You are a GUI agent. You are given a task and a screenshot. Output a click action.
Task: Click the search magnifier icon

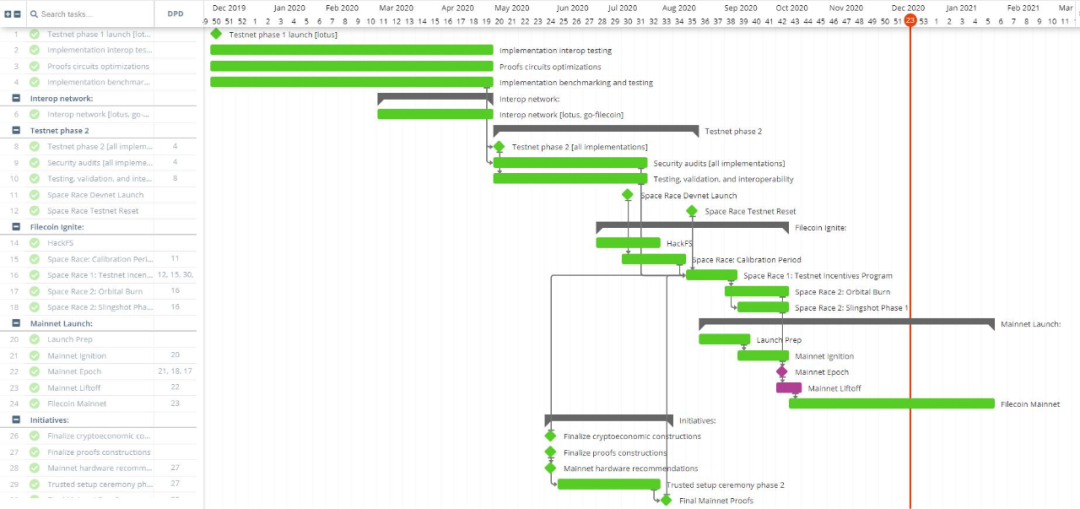point(33,14)
